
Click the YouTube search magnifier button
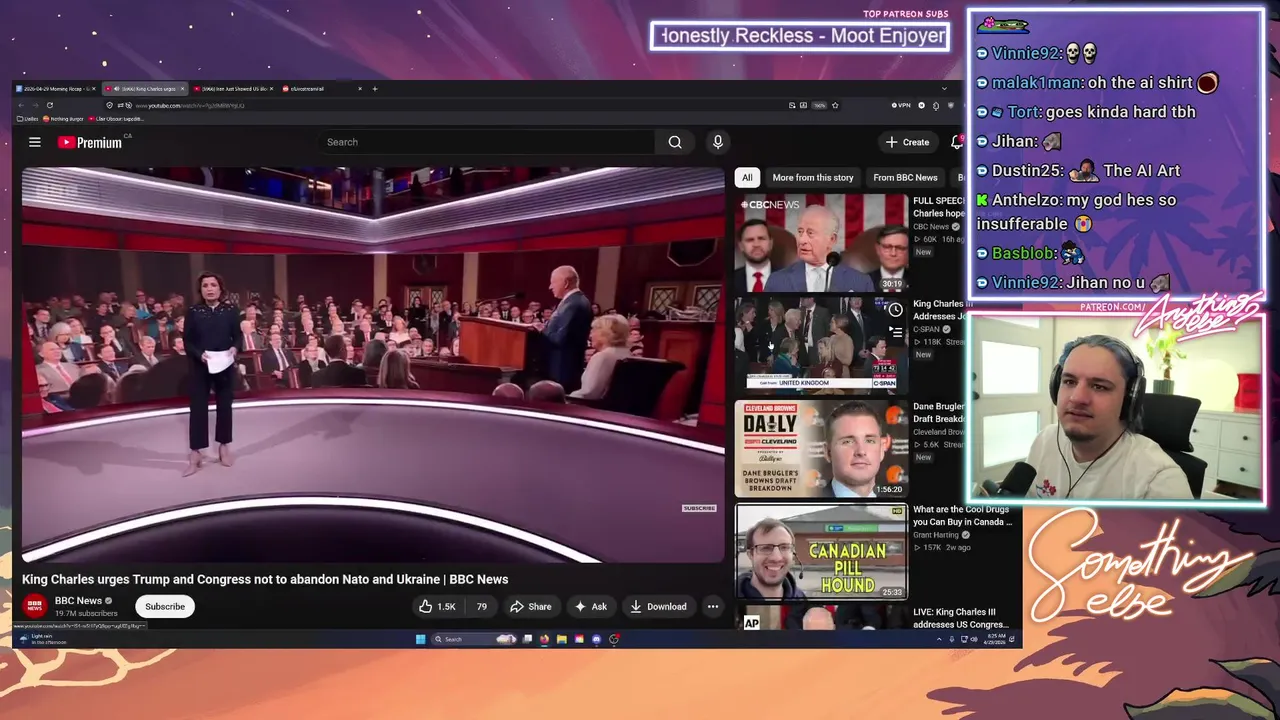point(675,142)
